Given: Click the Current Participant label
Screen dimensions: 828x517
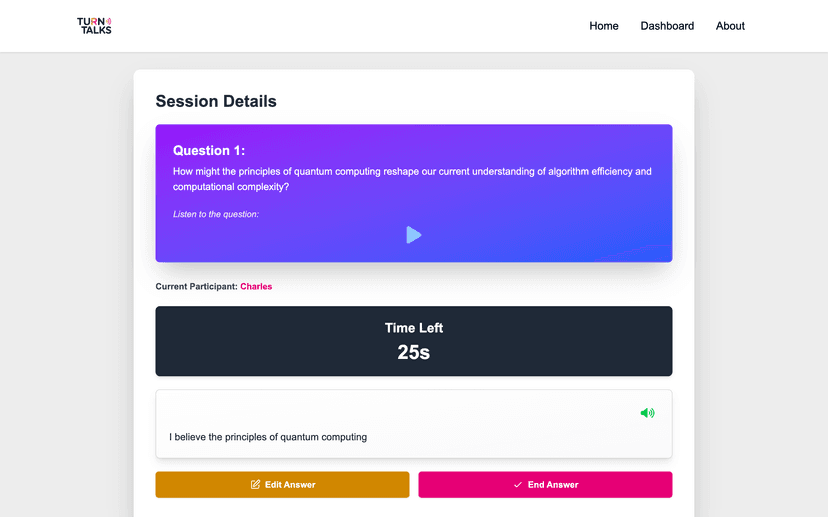Looking at the screenshot, I should coord(196,286).
